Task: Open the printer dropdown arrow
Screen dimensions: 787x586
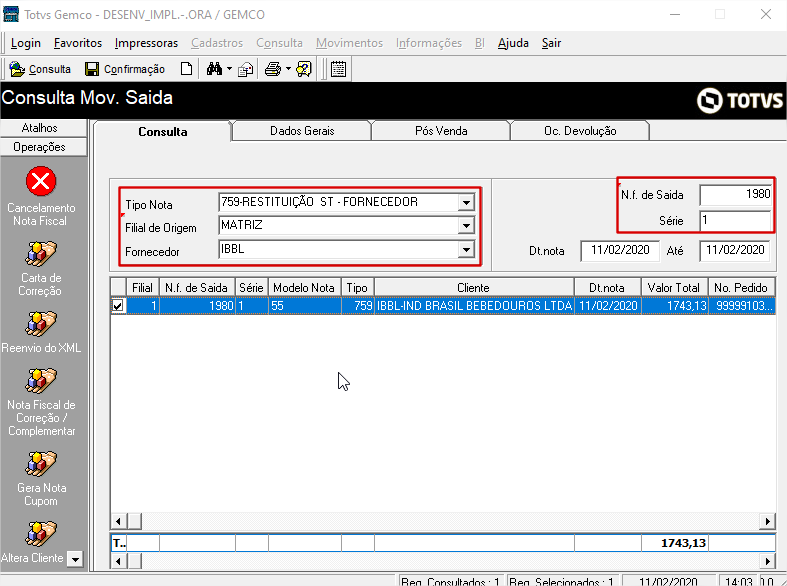Action: pos(289,69)
